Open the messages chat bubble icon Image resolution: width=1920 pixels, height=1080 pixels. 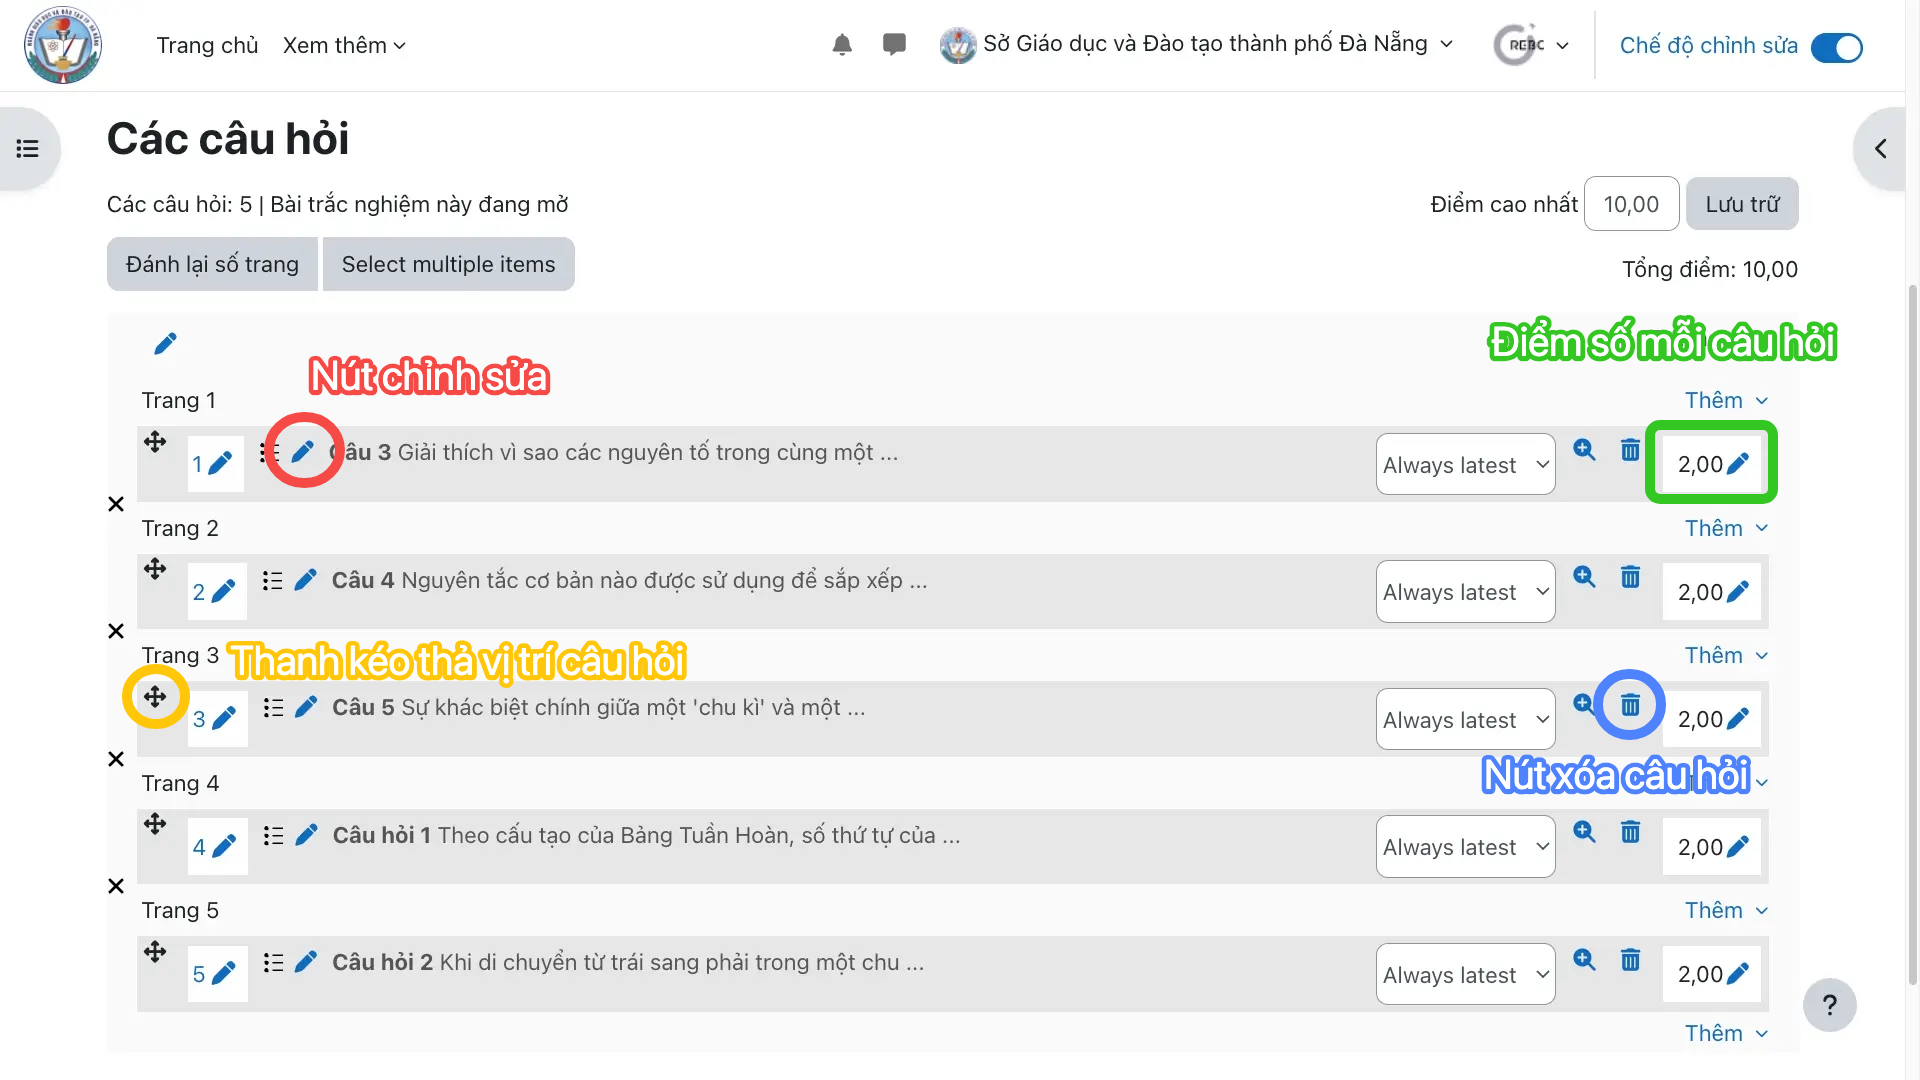coord(894,45)
